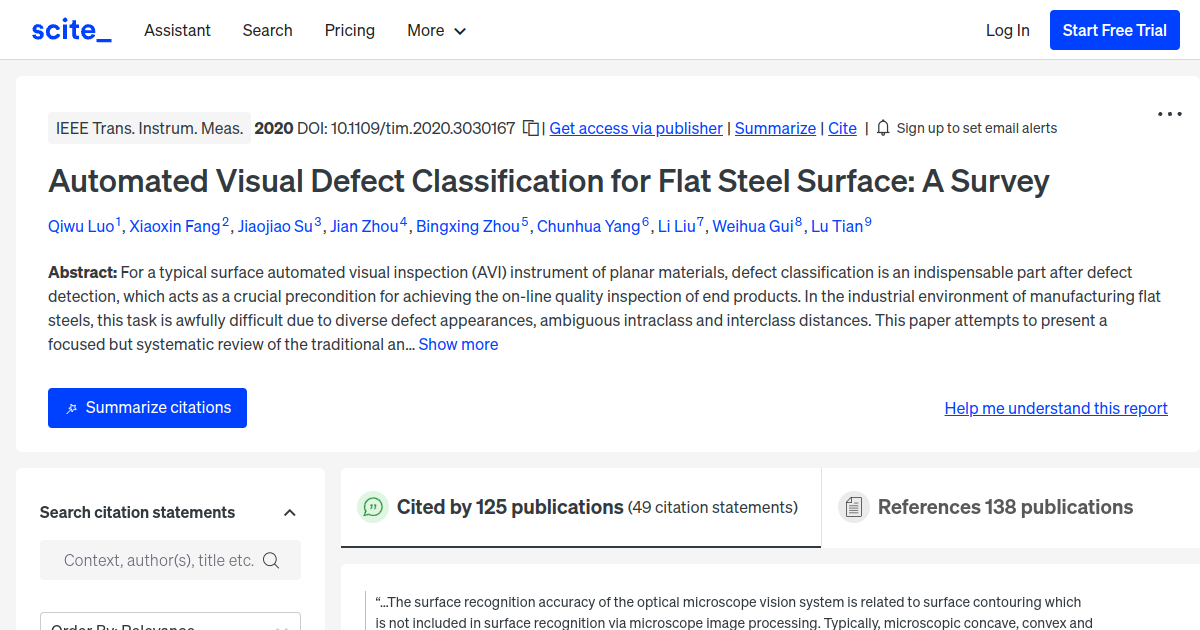This screenshot has width=1200, height=630.
Task: Click the bell icon to set email alerts
Action: pos(883,128)
